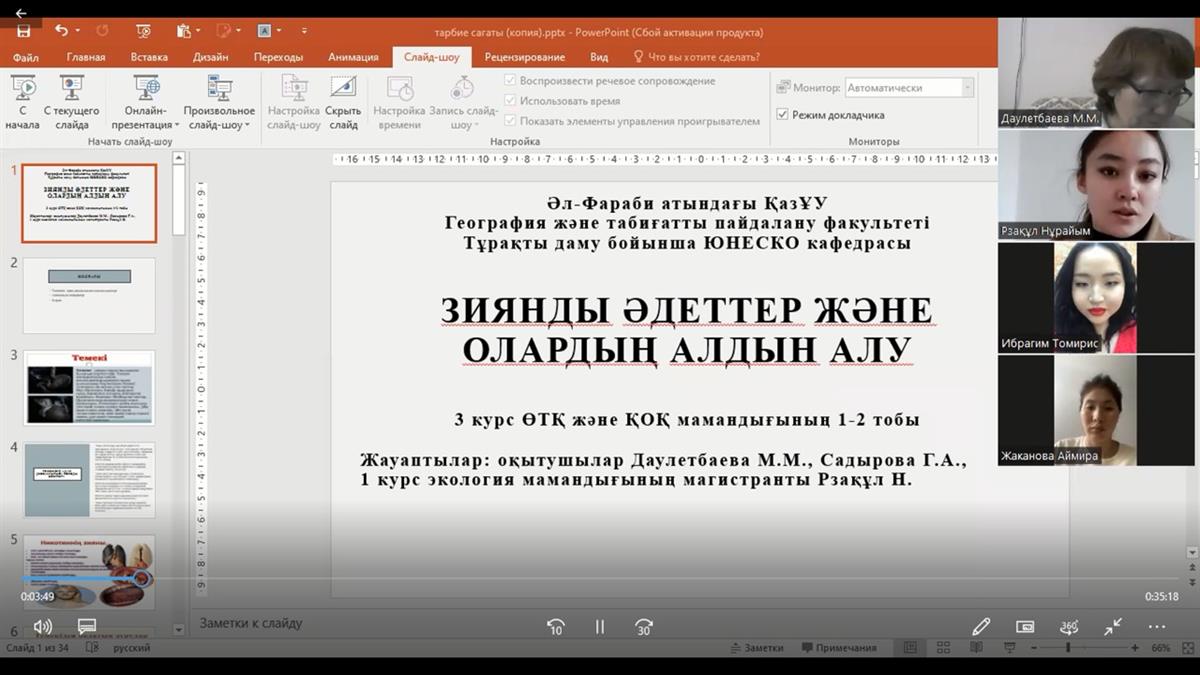1200x675 pixels.
Task: Toggle Presenter View checkbox
Action: click(x=783, y=115)
